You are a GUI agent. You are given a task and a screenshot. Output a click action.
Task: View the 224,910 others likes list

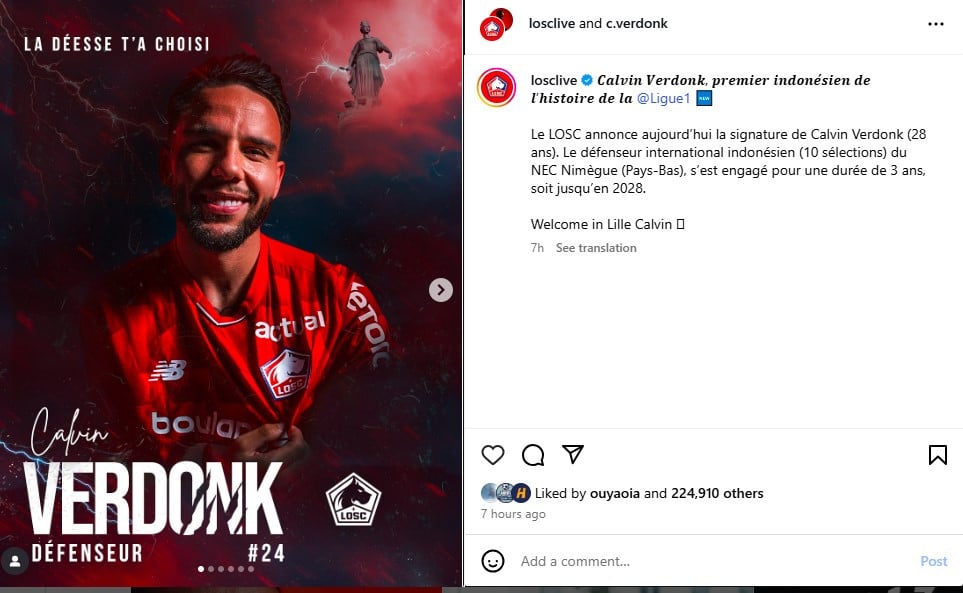pos(717,494)
